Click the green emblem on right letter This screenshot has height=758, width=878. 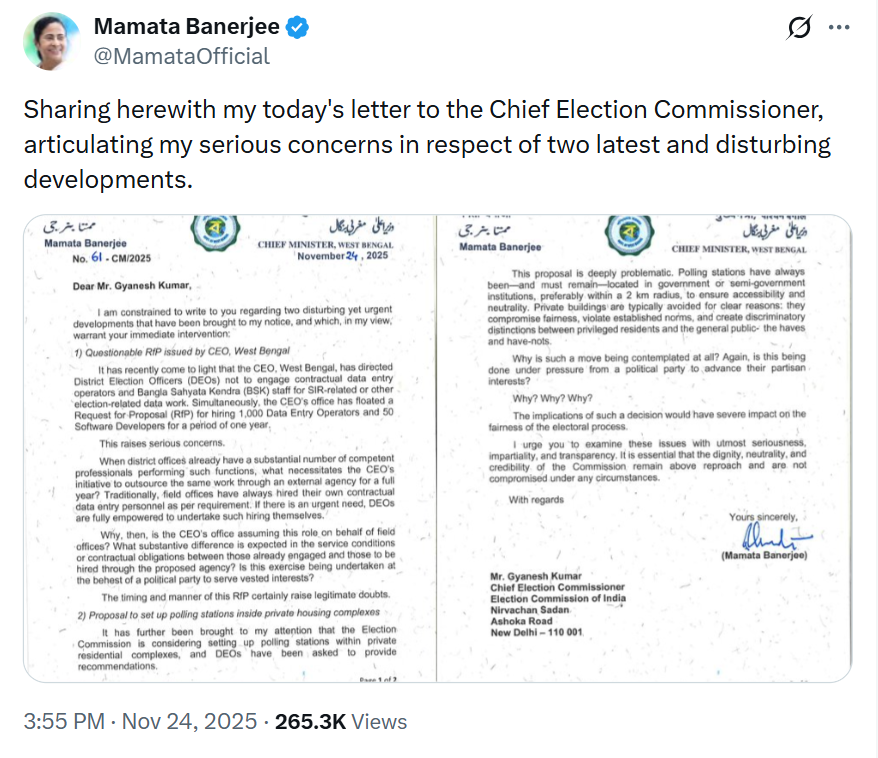tap(627, 237)
